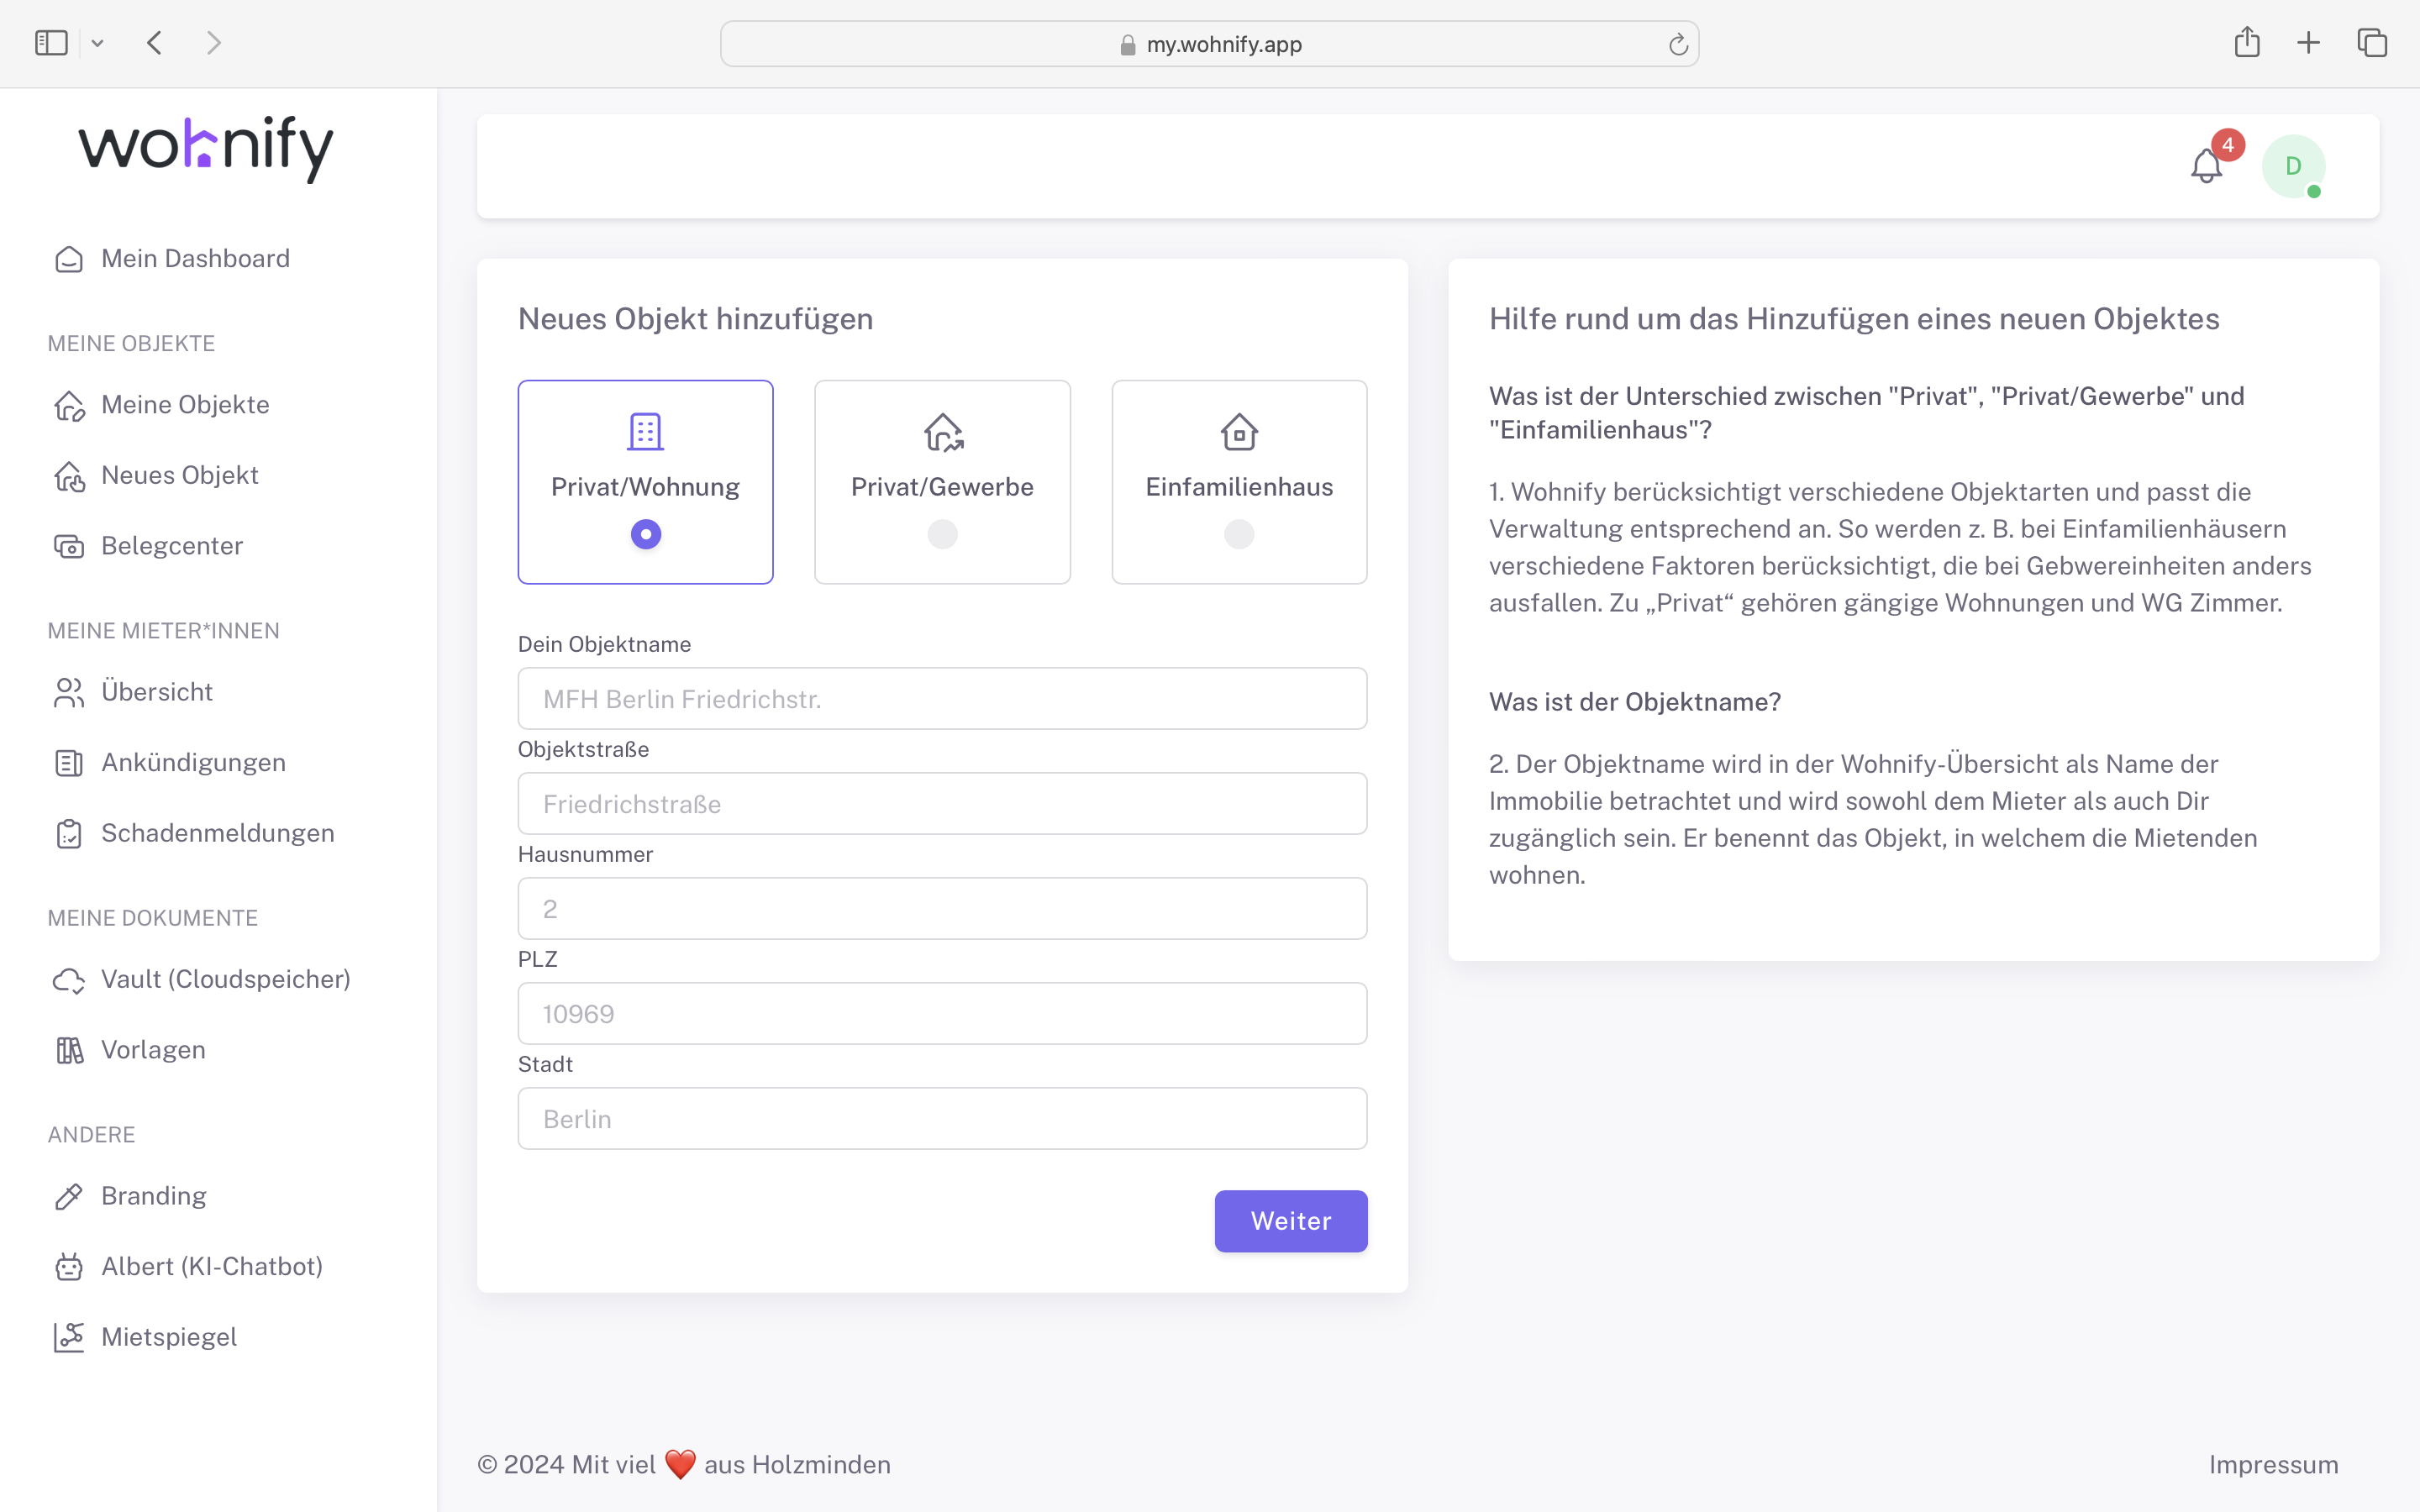Open the sidebar chevron dropdown
Screen dimensions: 2420x1512
97,42
